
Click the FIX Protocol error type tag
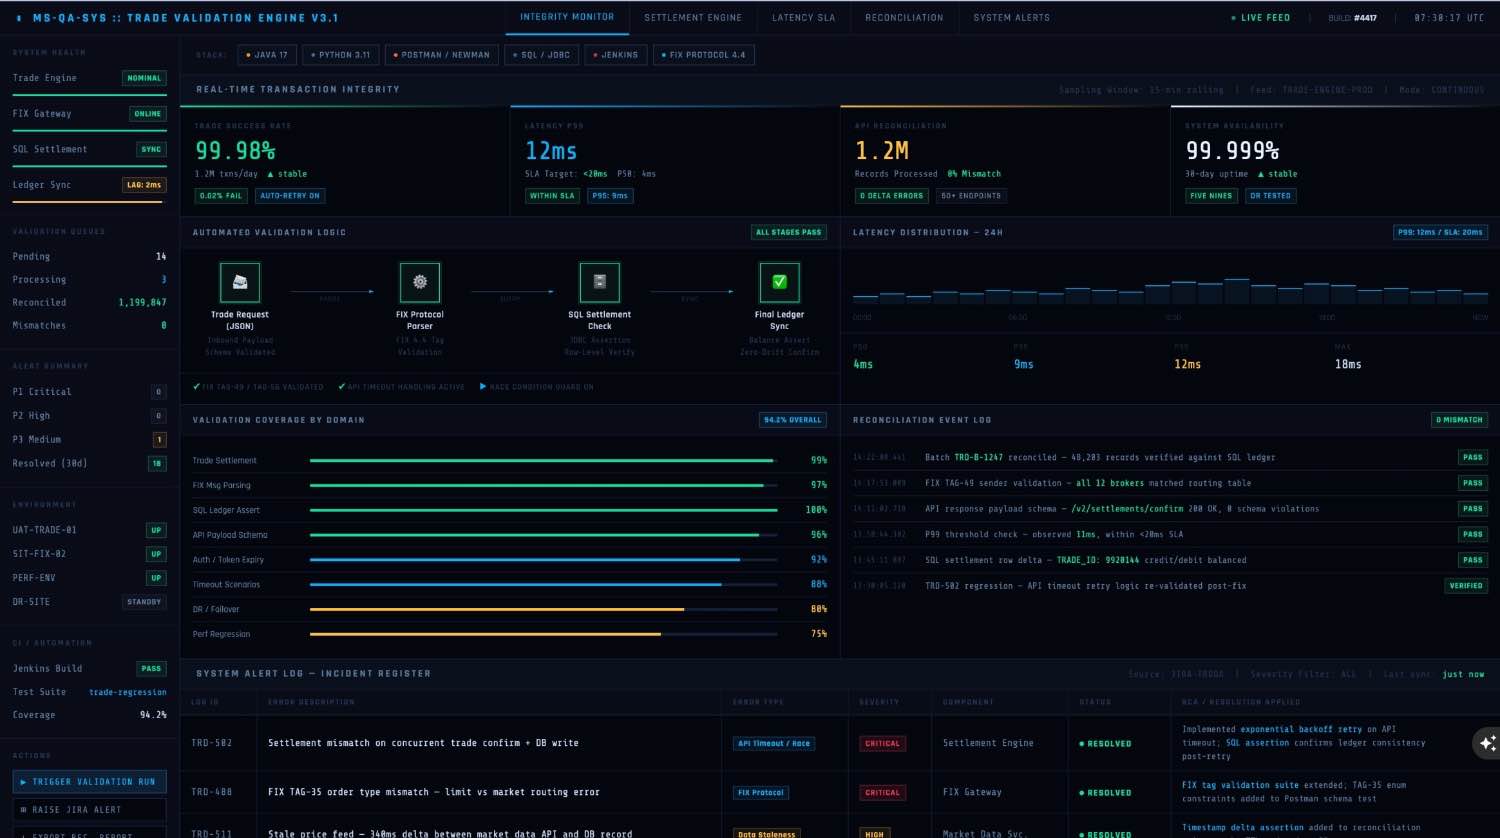pyautogui.click(x=761, y=793)
